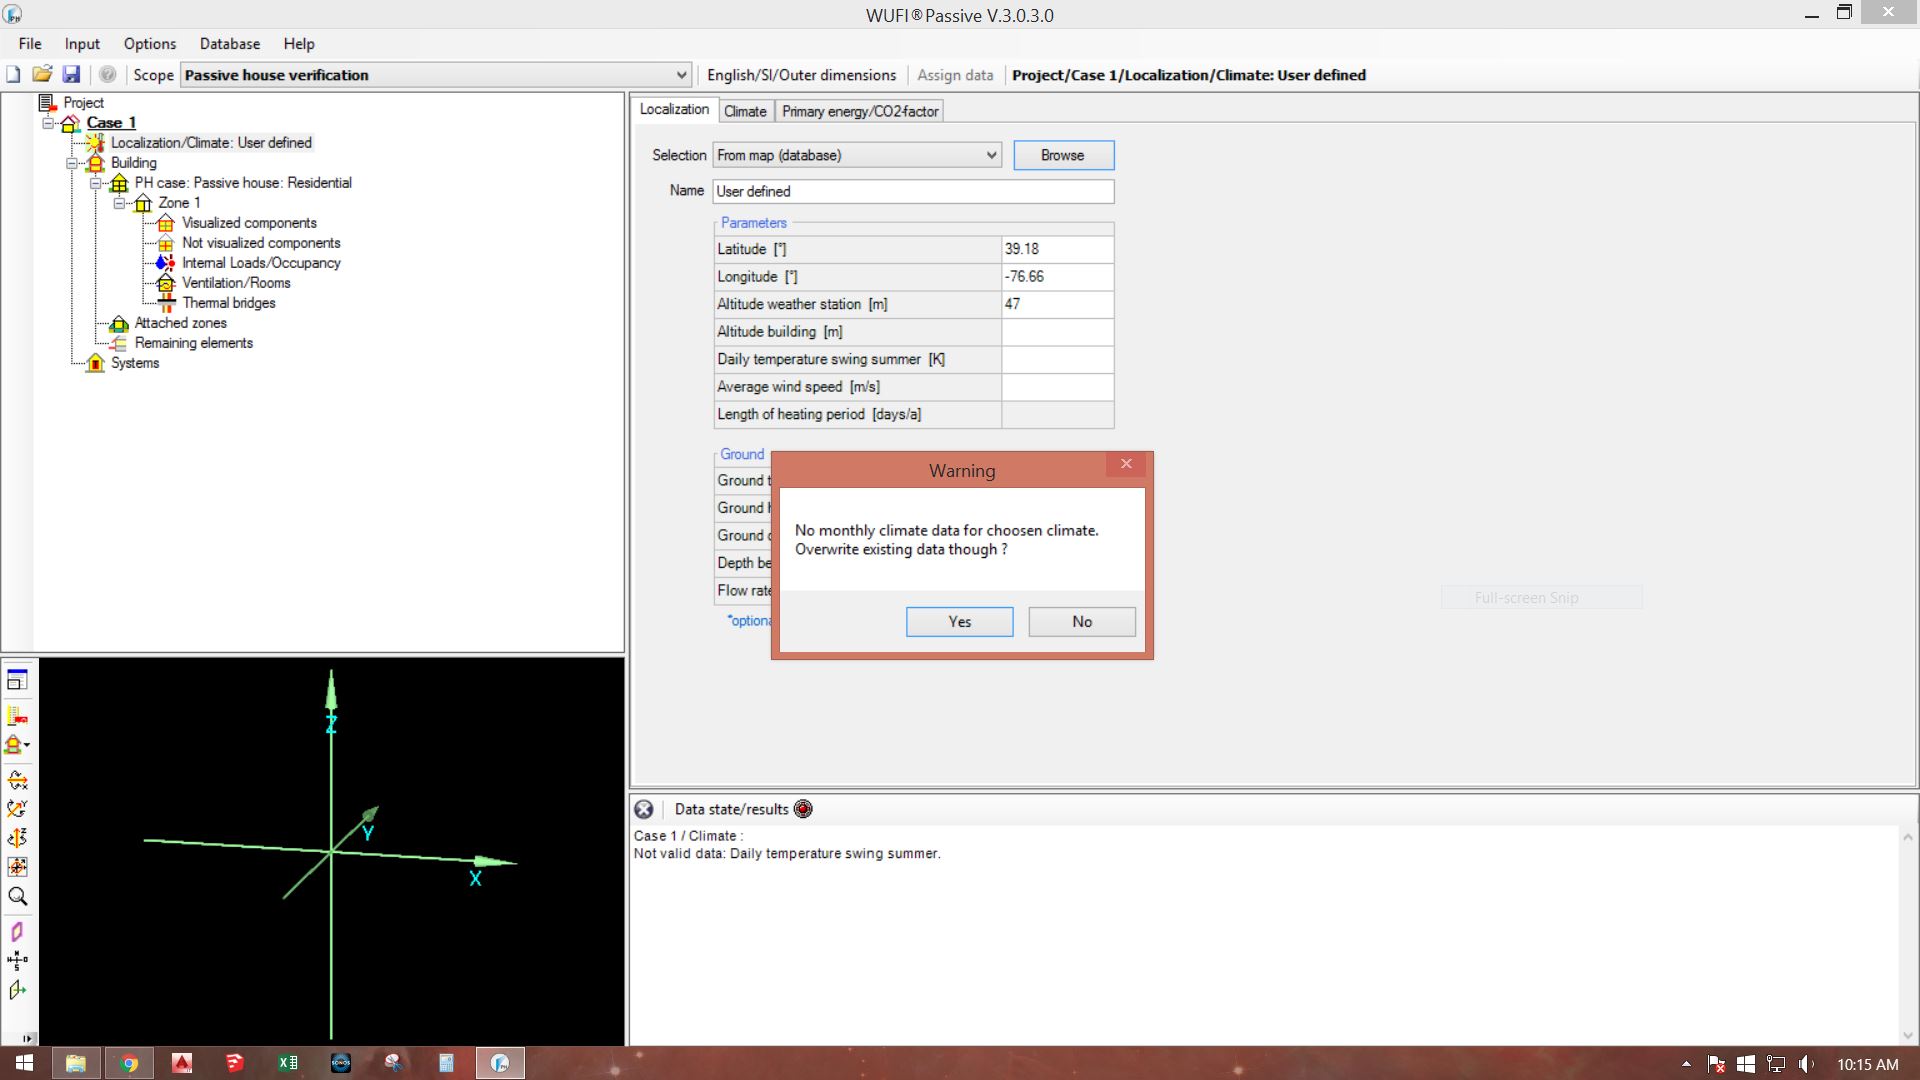Click the fit-to-view center icon
This screenshot has height=1080, width=1920.
click(17, 867)
